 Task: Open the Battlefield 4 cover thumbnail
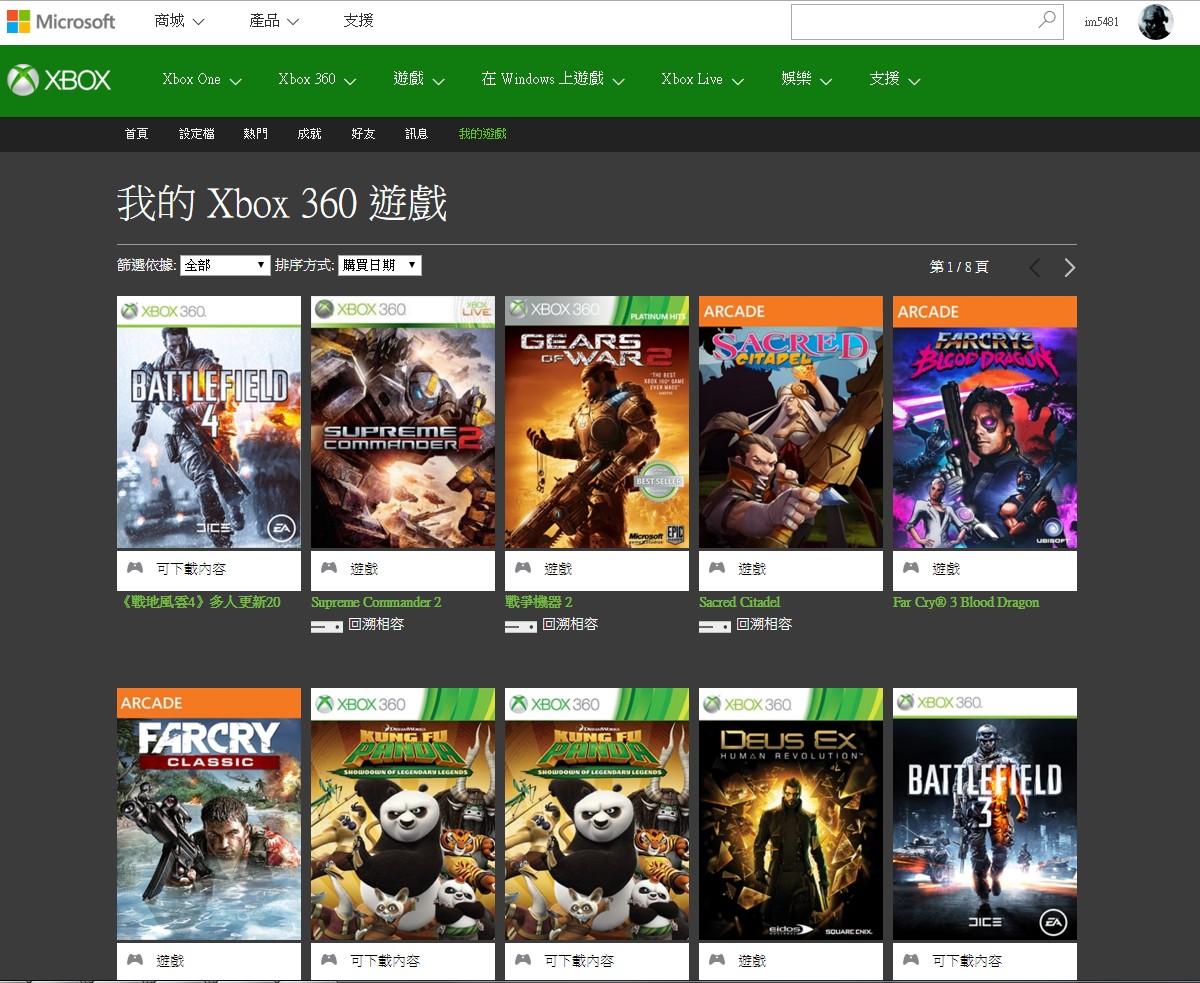(x=208, y=422)
